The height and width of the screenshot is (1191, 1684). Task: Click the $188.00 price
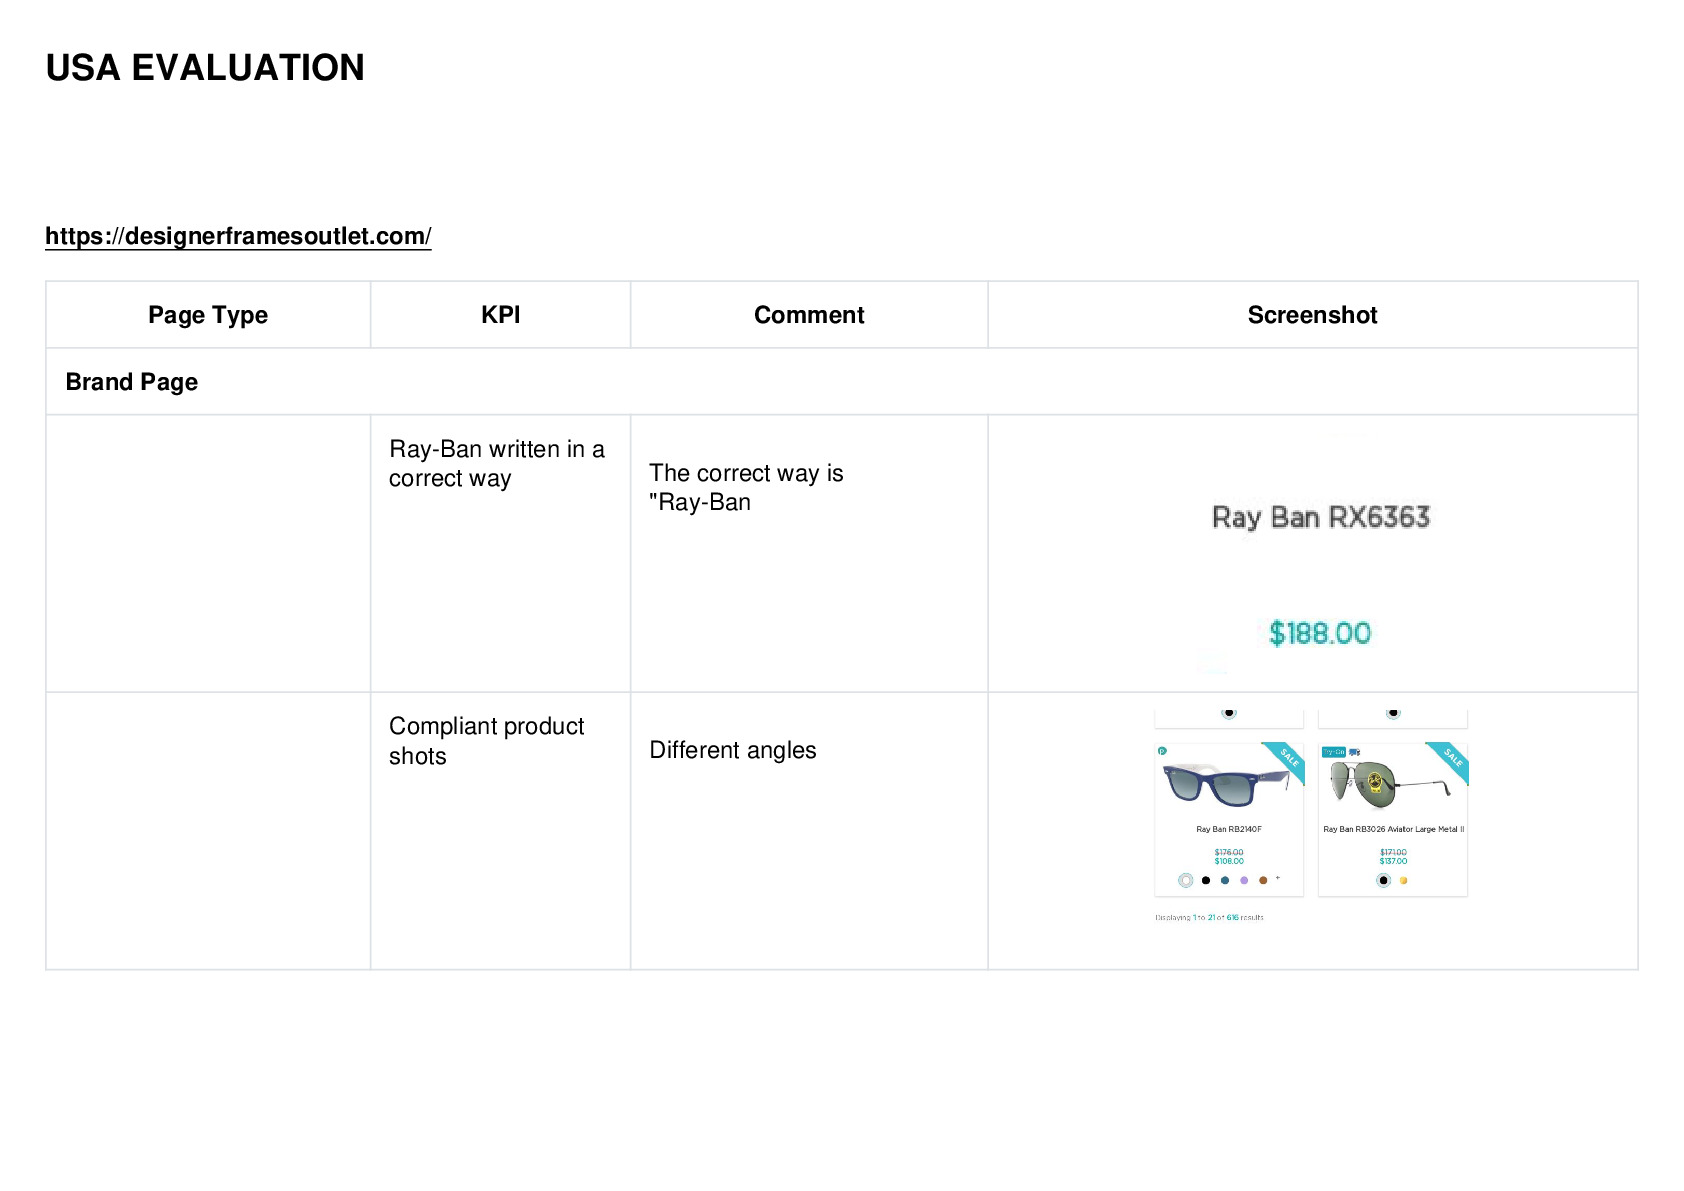click(x=1320, y=633)
